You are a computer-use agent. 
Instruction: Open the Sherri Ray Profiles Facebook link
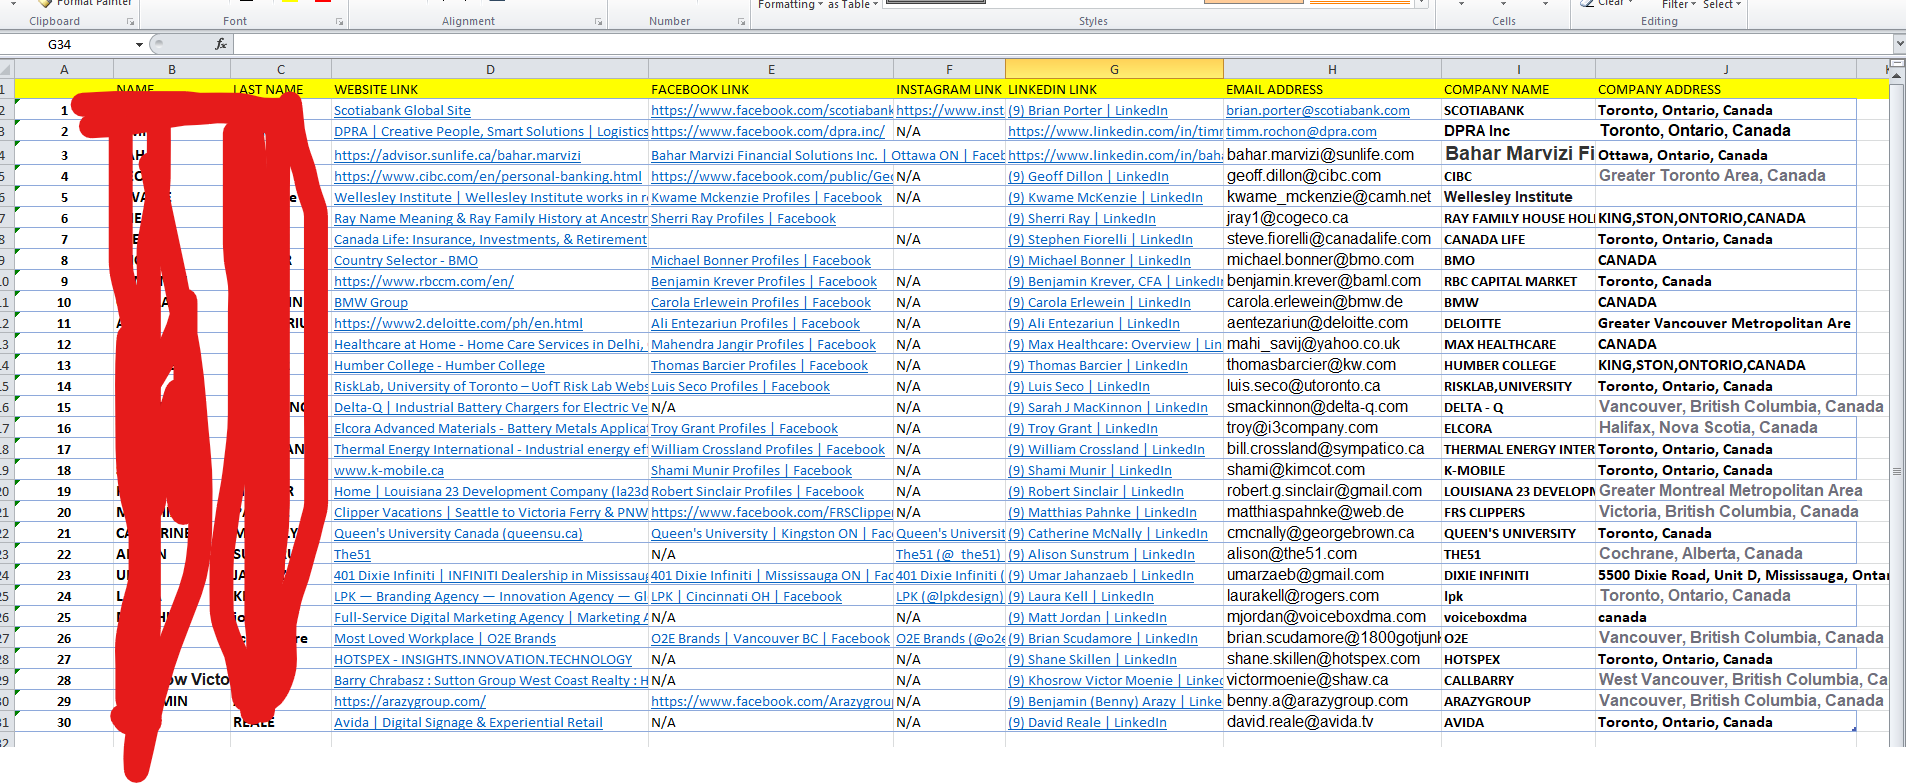(x=743, y=219)
